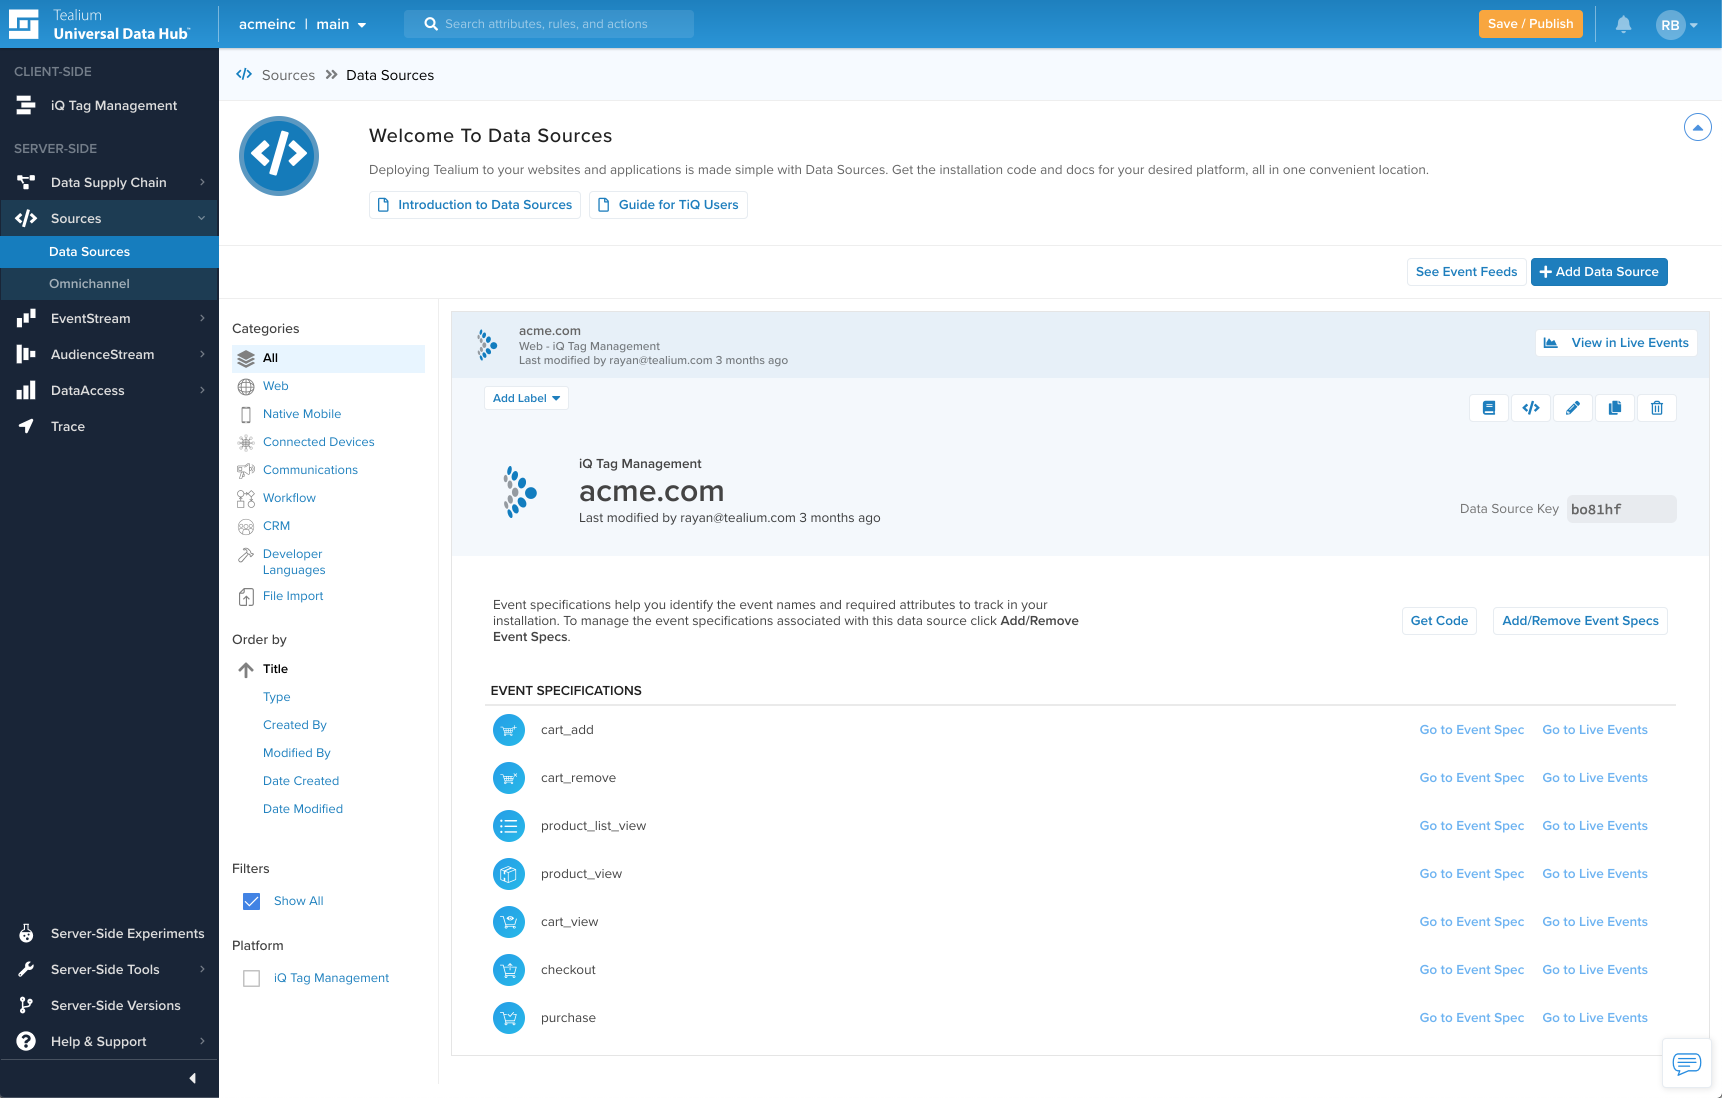
Task: Open the RB user avatar menu
Action: pyautogui.click(x=1677, y=25)
